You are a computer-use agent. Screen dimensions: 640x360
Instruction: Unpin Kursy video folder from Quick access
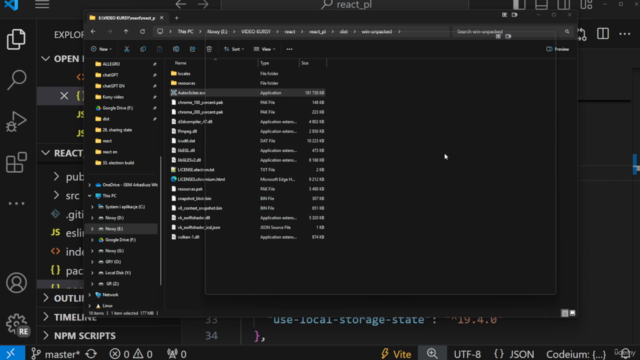pos(155,97)
